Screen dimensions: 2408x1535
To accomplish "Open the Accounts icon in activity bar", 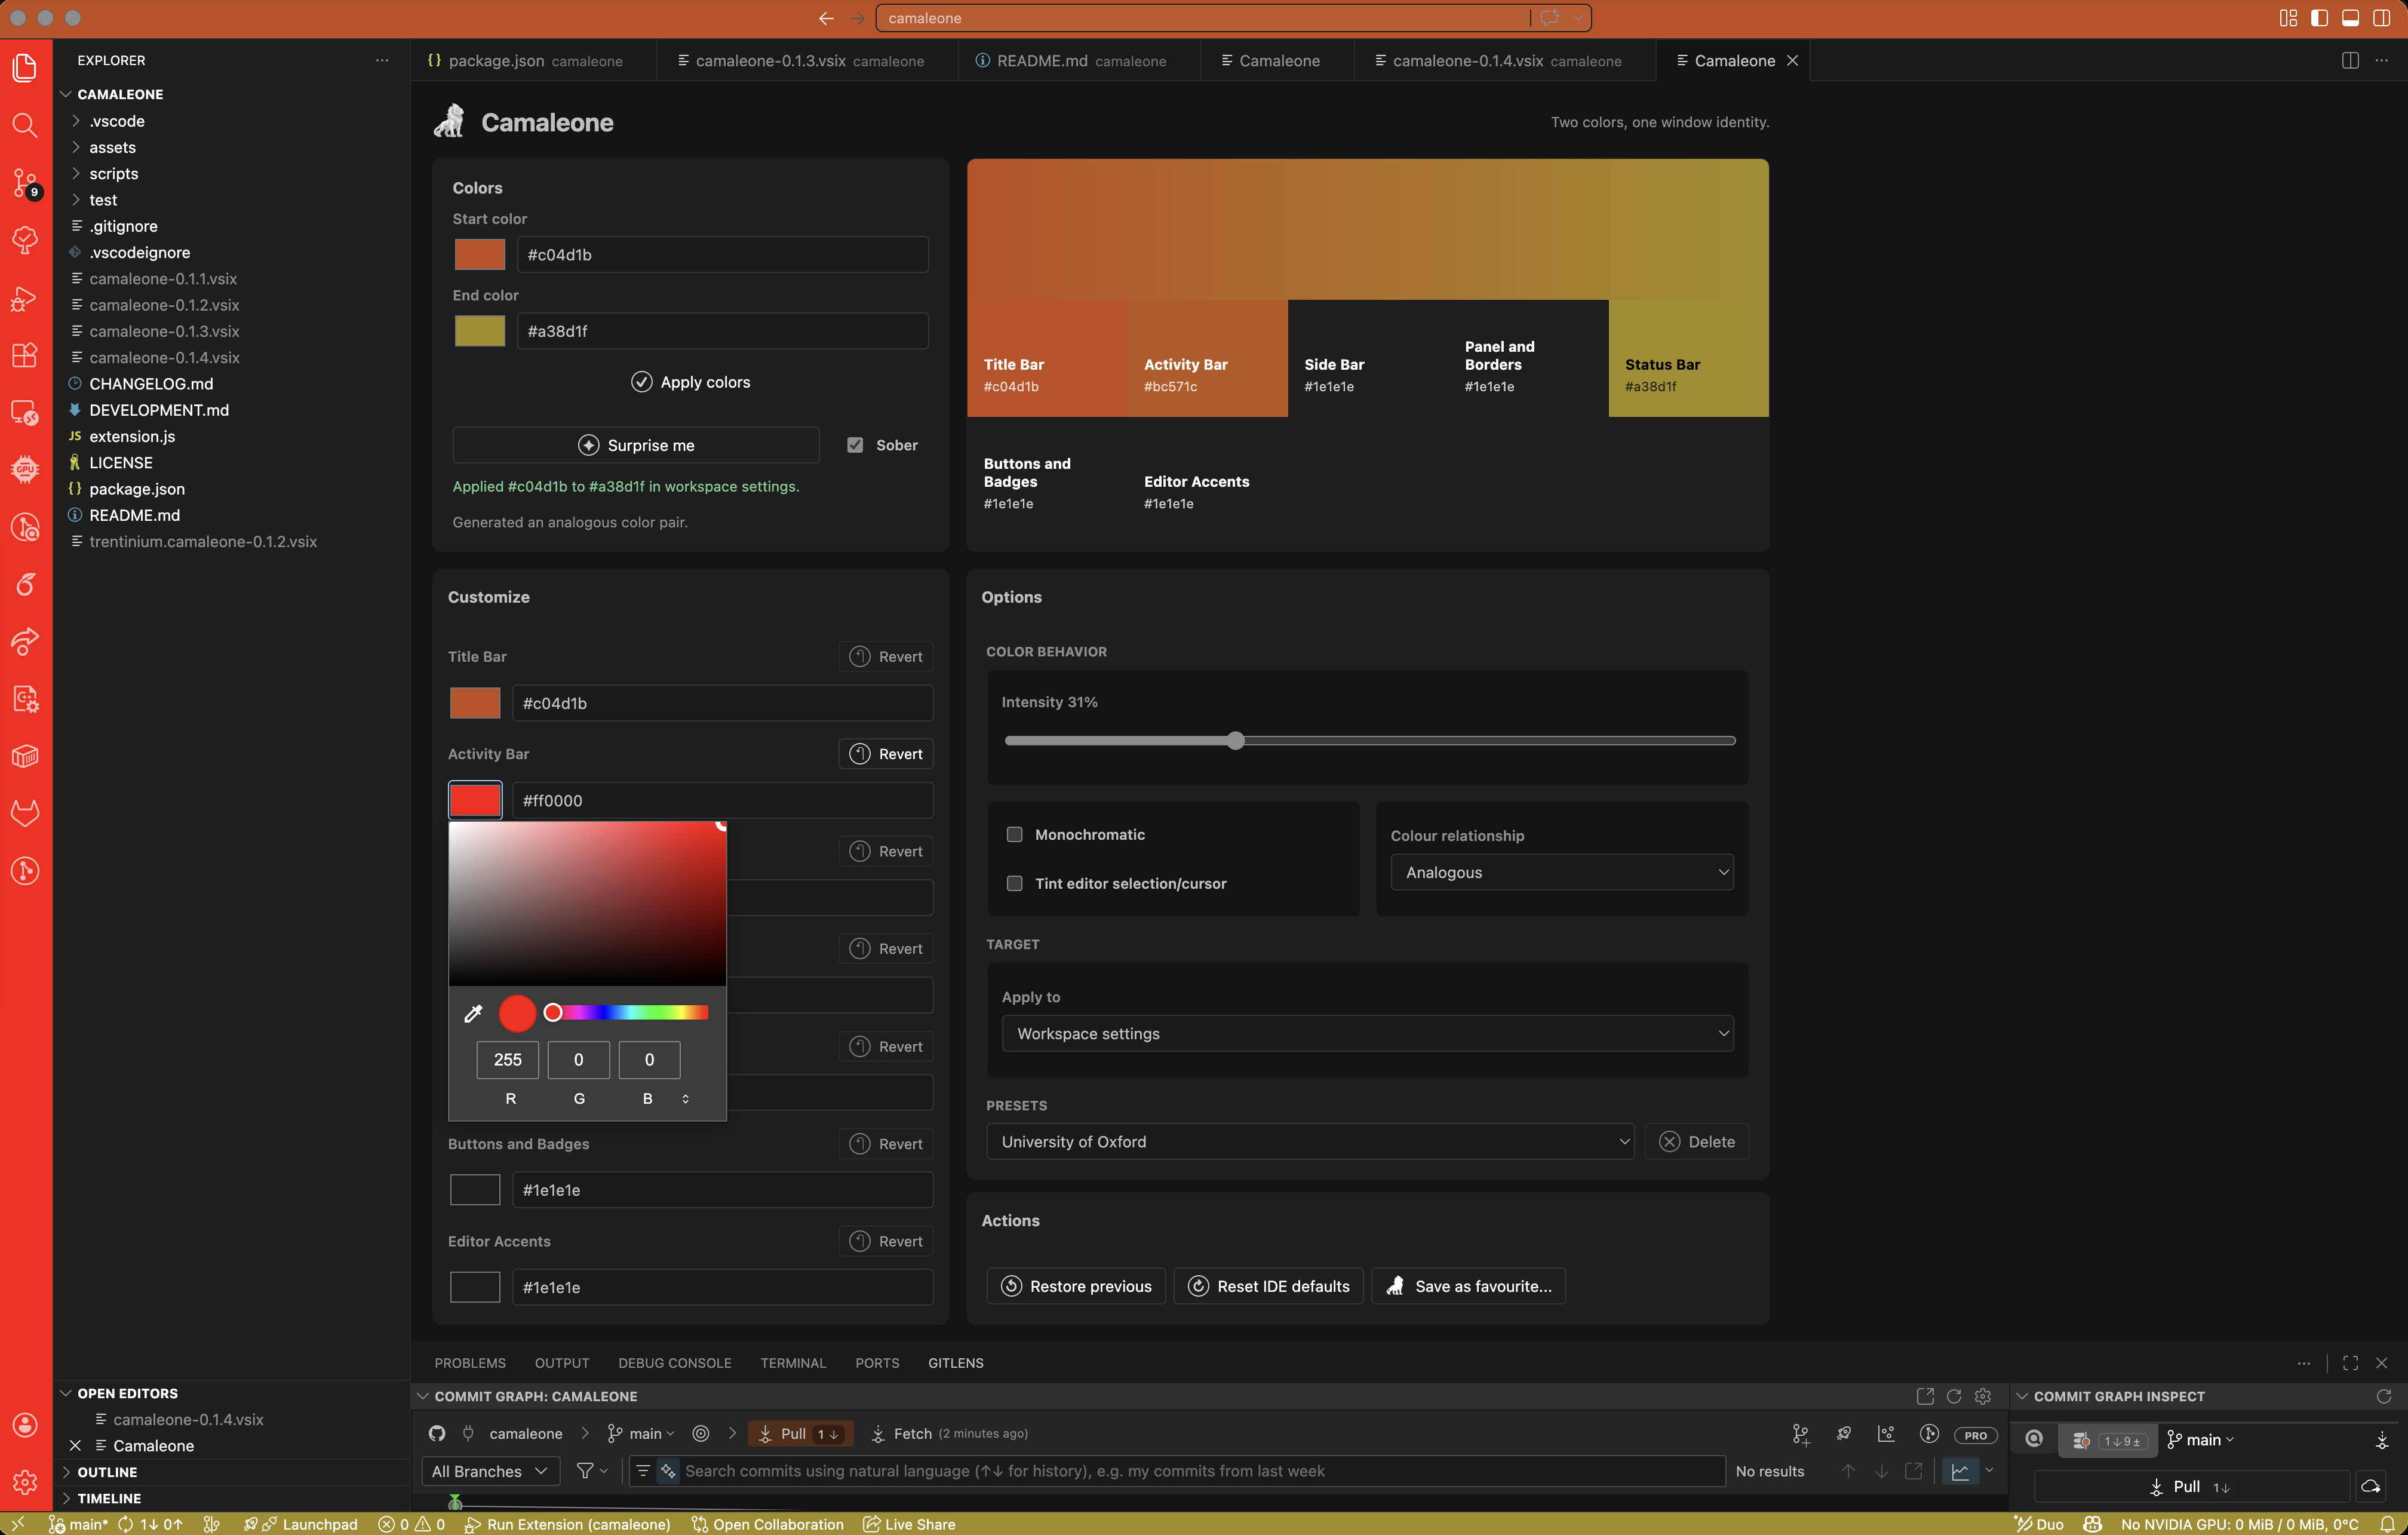I will click(x=25, y=1424).
